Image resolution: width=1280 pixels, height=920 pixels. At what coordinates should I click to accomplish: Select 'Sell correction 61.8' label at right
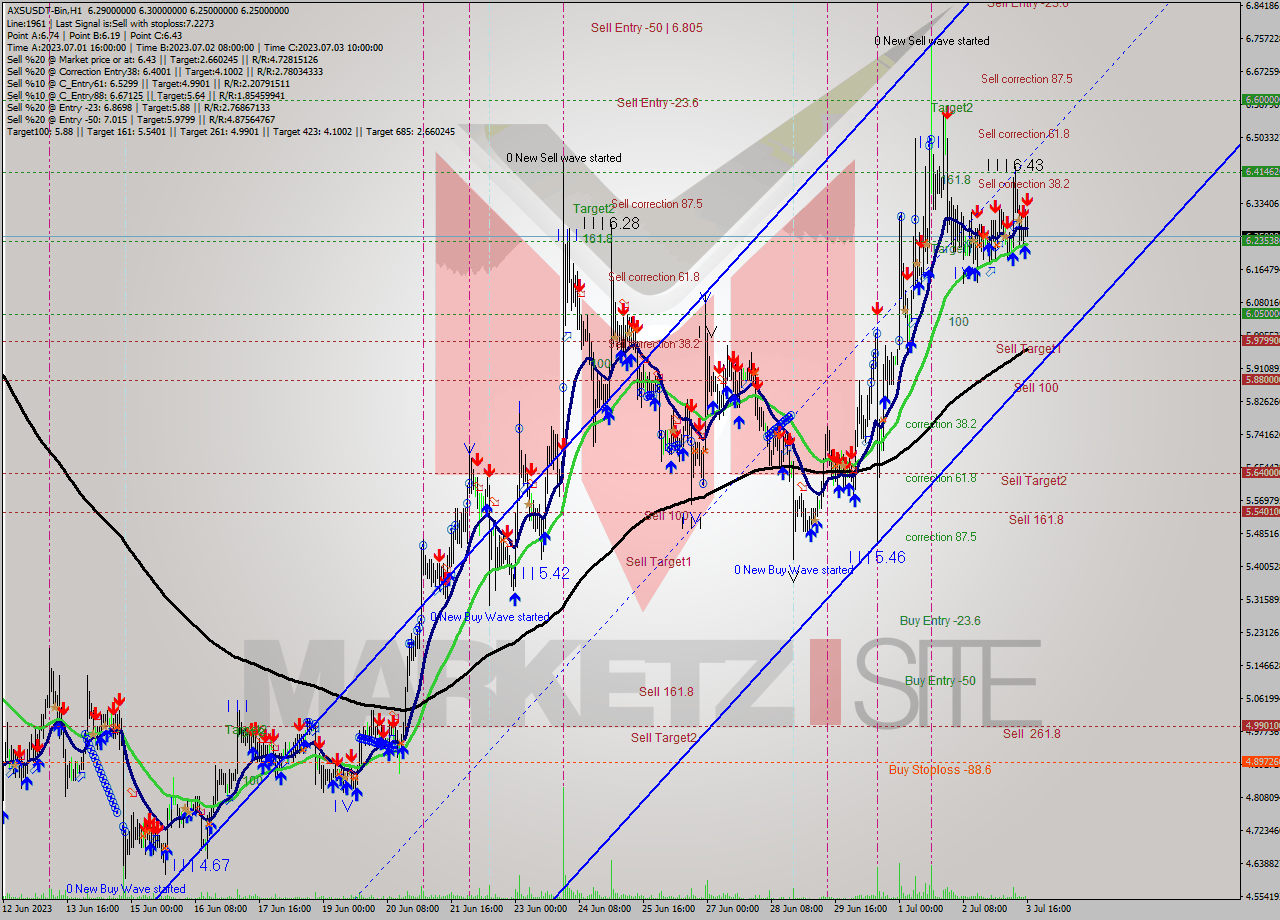[x=1024, y=134]
